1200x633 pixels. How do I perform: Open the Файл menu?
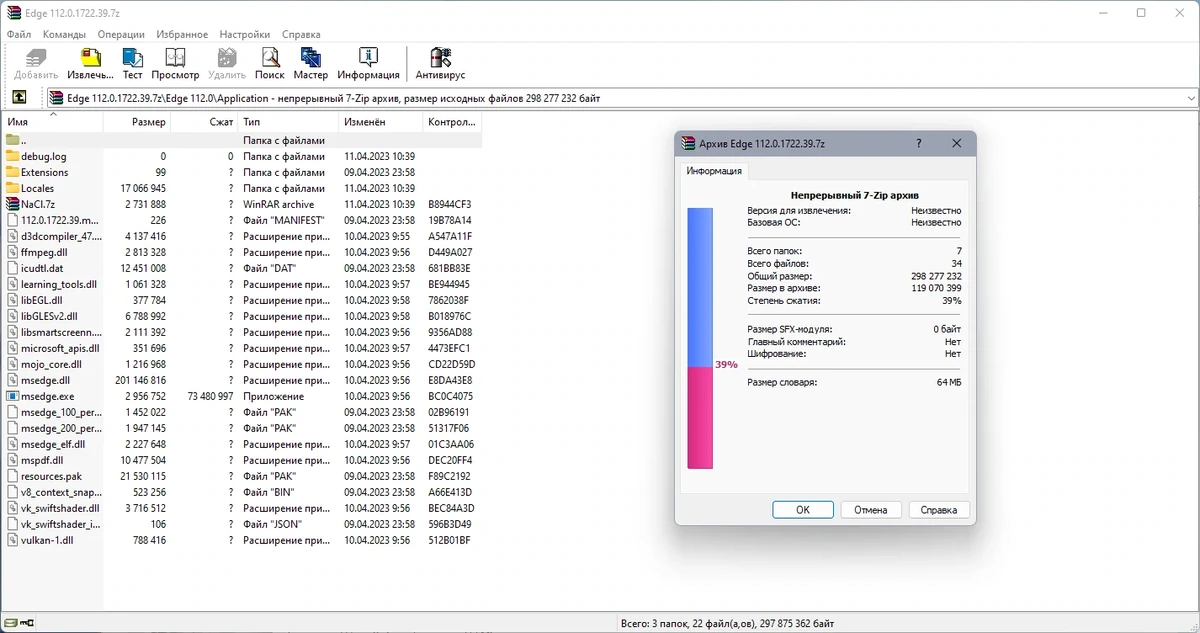18,34
